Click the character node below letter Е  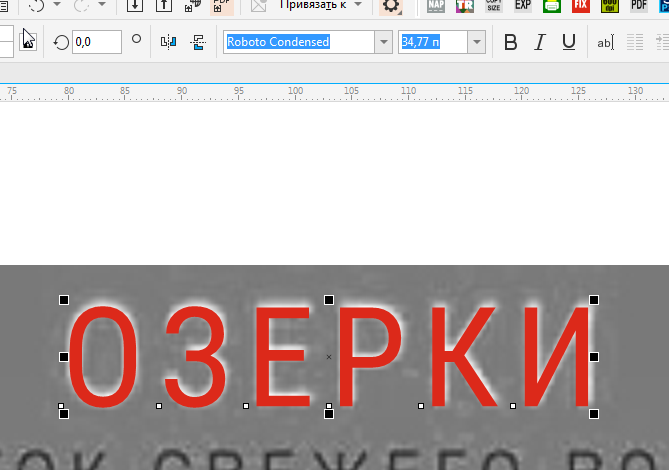[x=246, y=406]
